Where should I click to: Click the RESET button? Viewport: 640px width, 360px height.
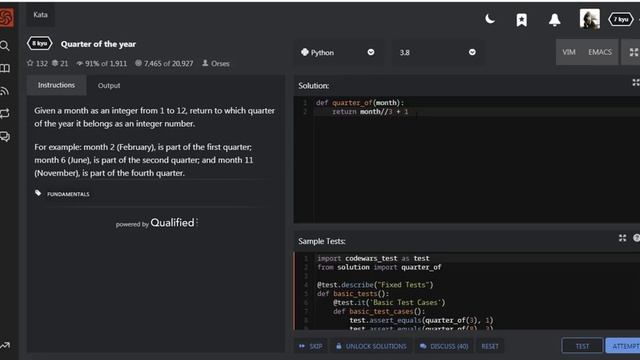490,346
